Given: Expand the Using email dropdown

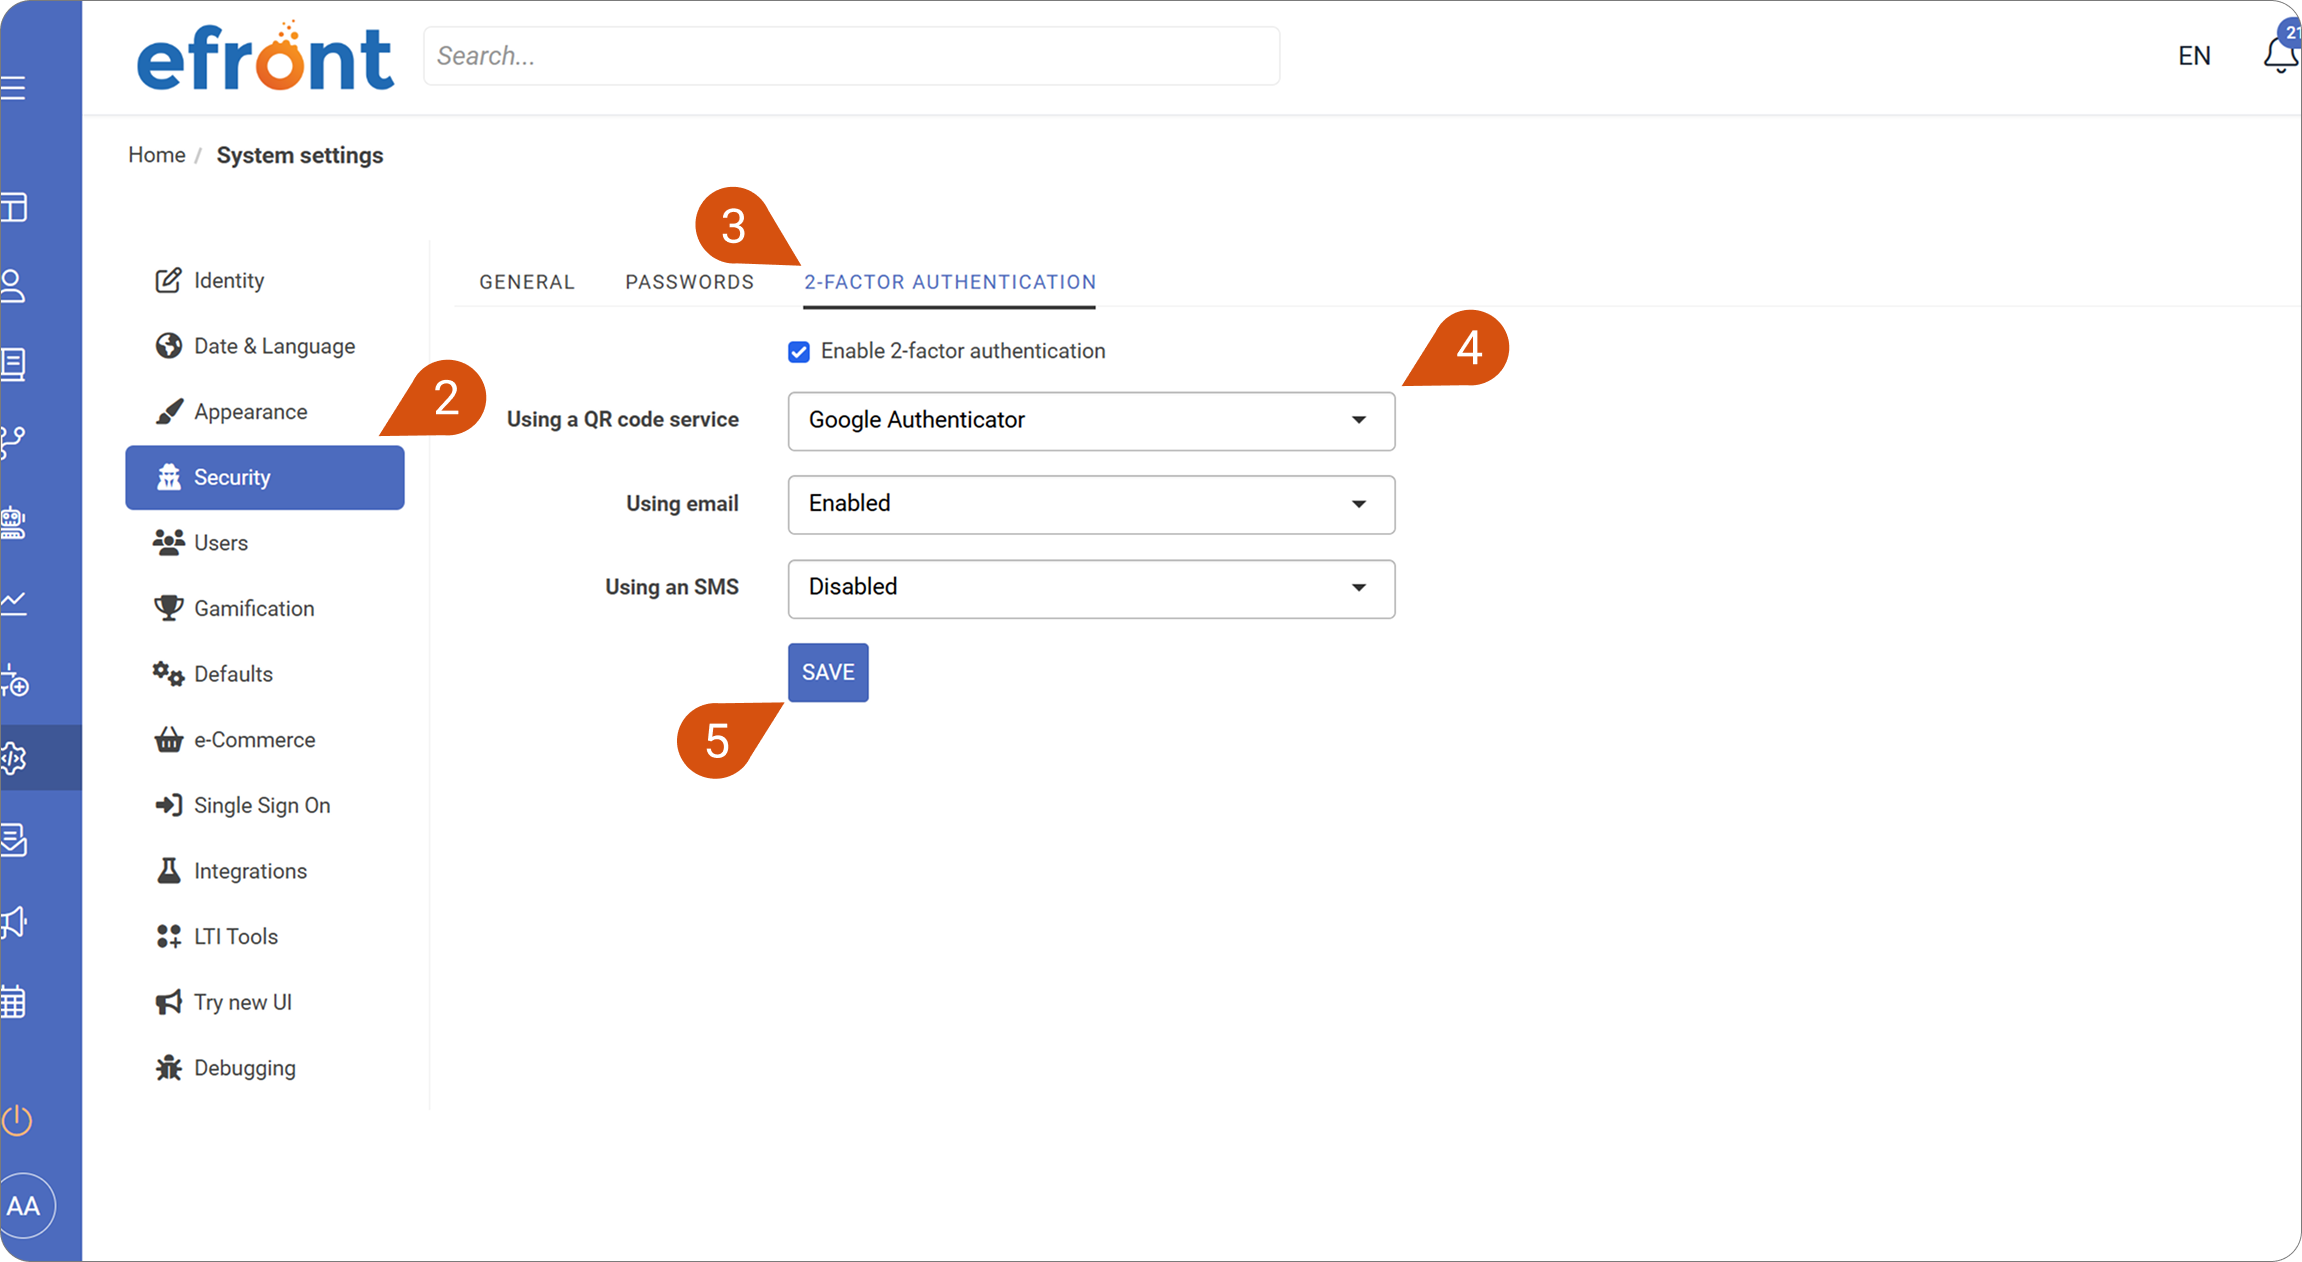Looking at the screenshot, I should pos(1090,504).
